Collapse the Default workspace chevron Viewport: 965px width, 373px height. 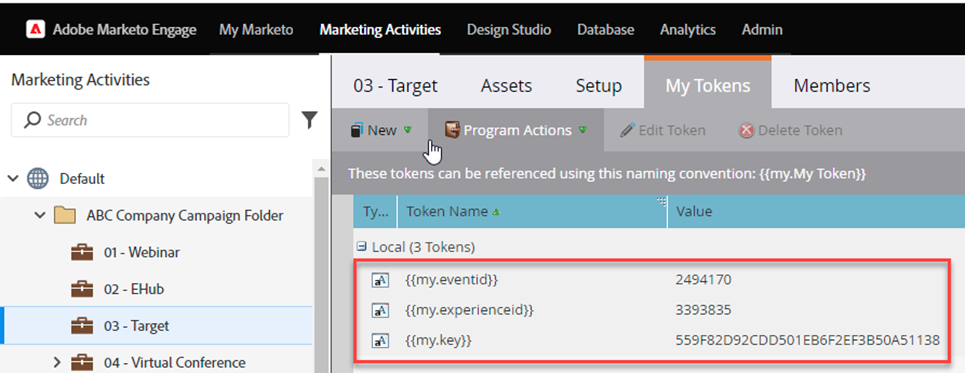tap(13, 178)
